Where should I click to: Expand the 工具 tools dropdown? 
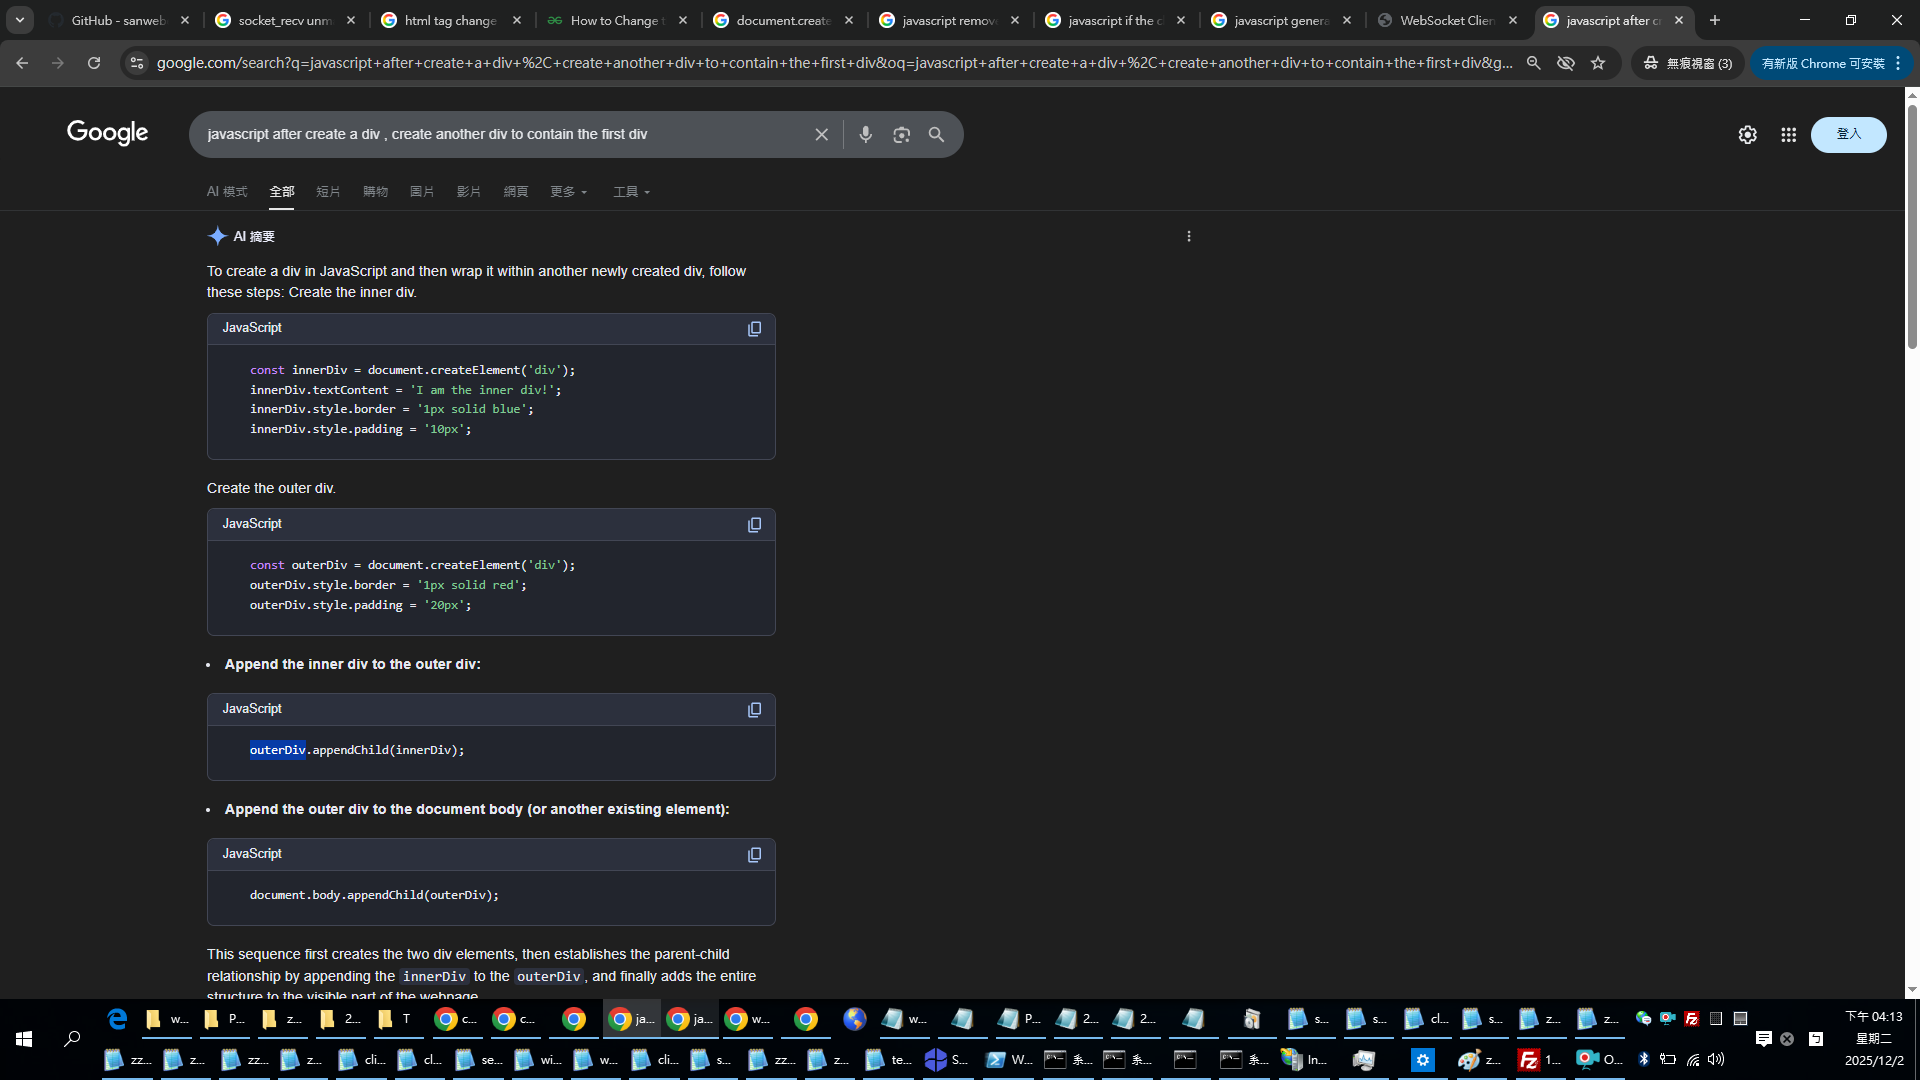click(x=631, y=192)
